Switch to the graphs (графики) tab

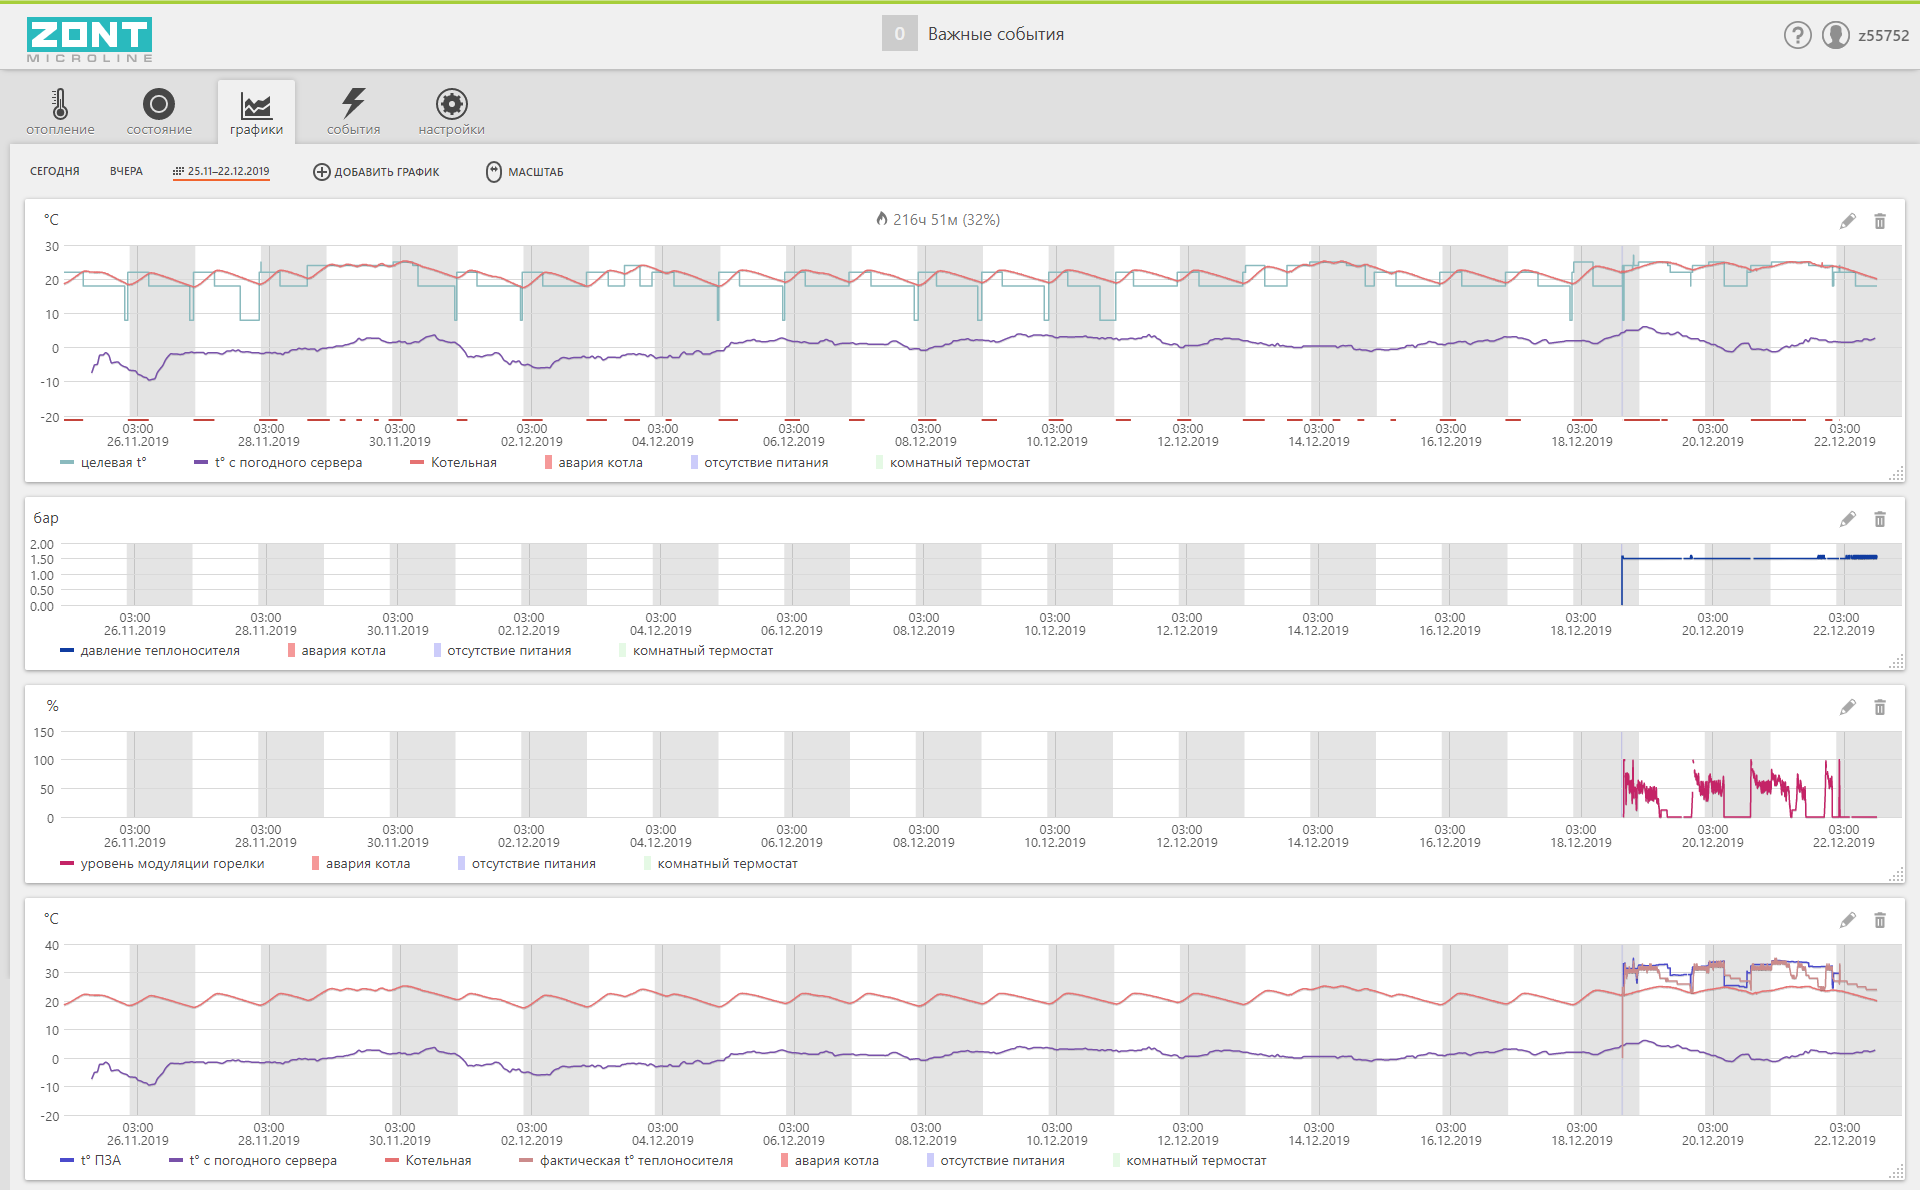click(256, 111)
